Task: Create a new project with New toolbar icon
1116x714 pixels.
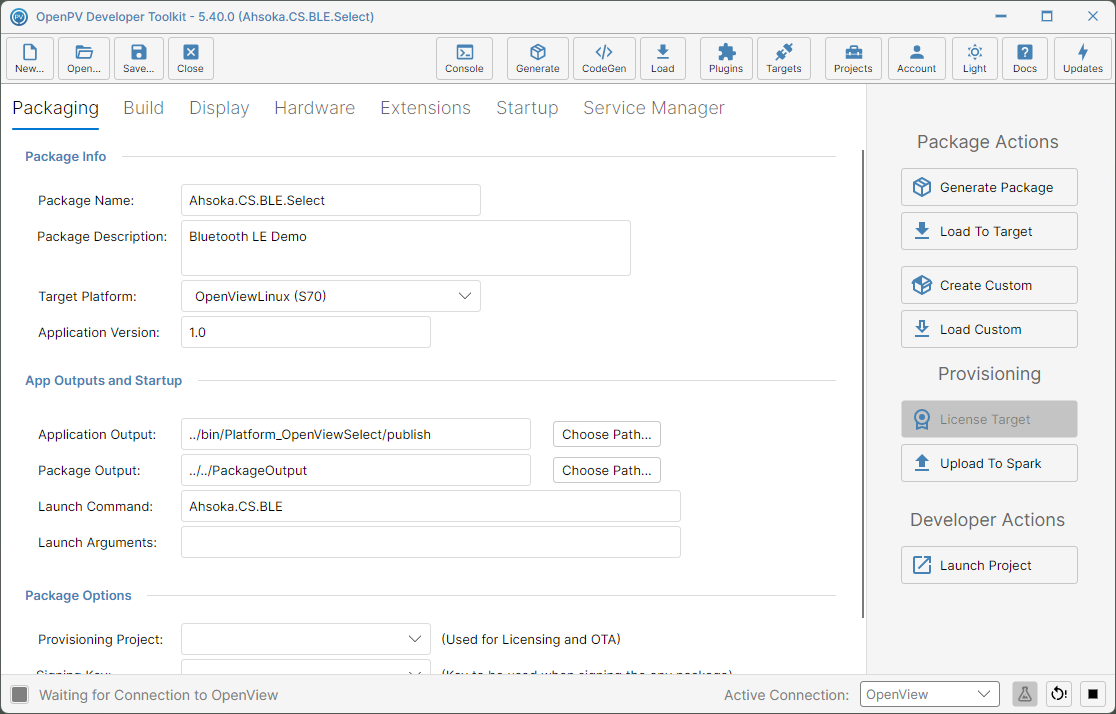Action: (30, 58)
